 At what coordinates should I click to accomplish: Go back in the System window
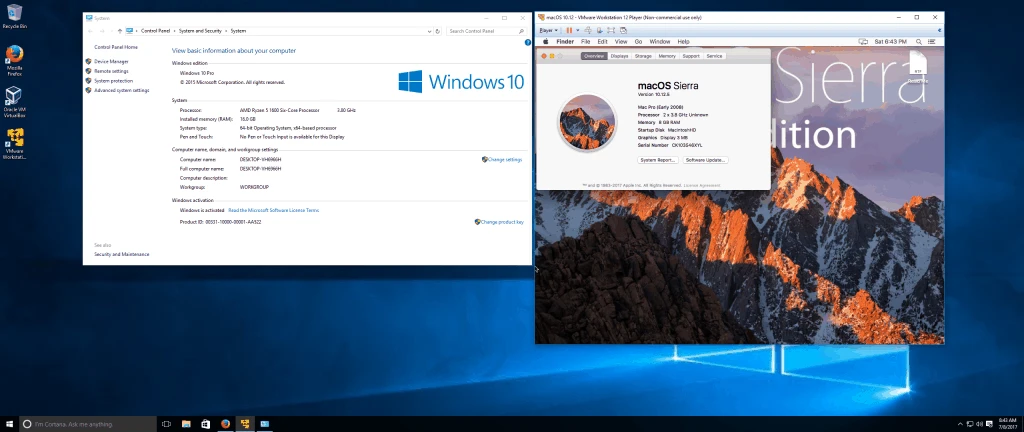point(90,31)
